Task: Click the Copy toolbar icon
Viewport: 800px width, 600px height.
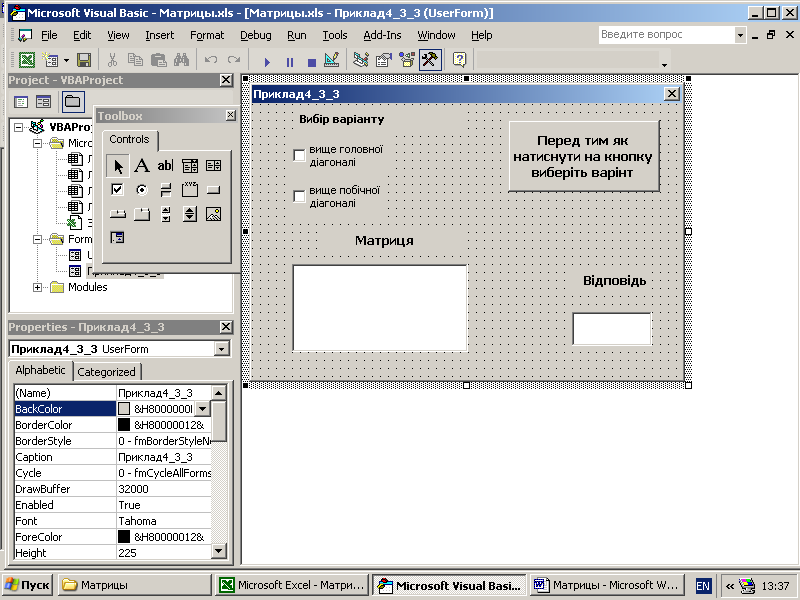Action: 135,61
